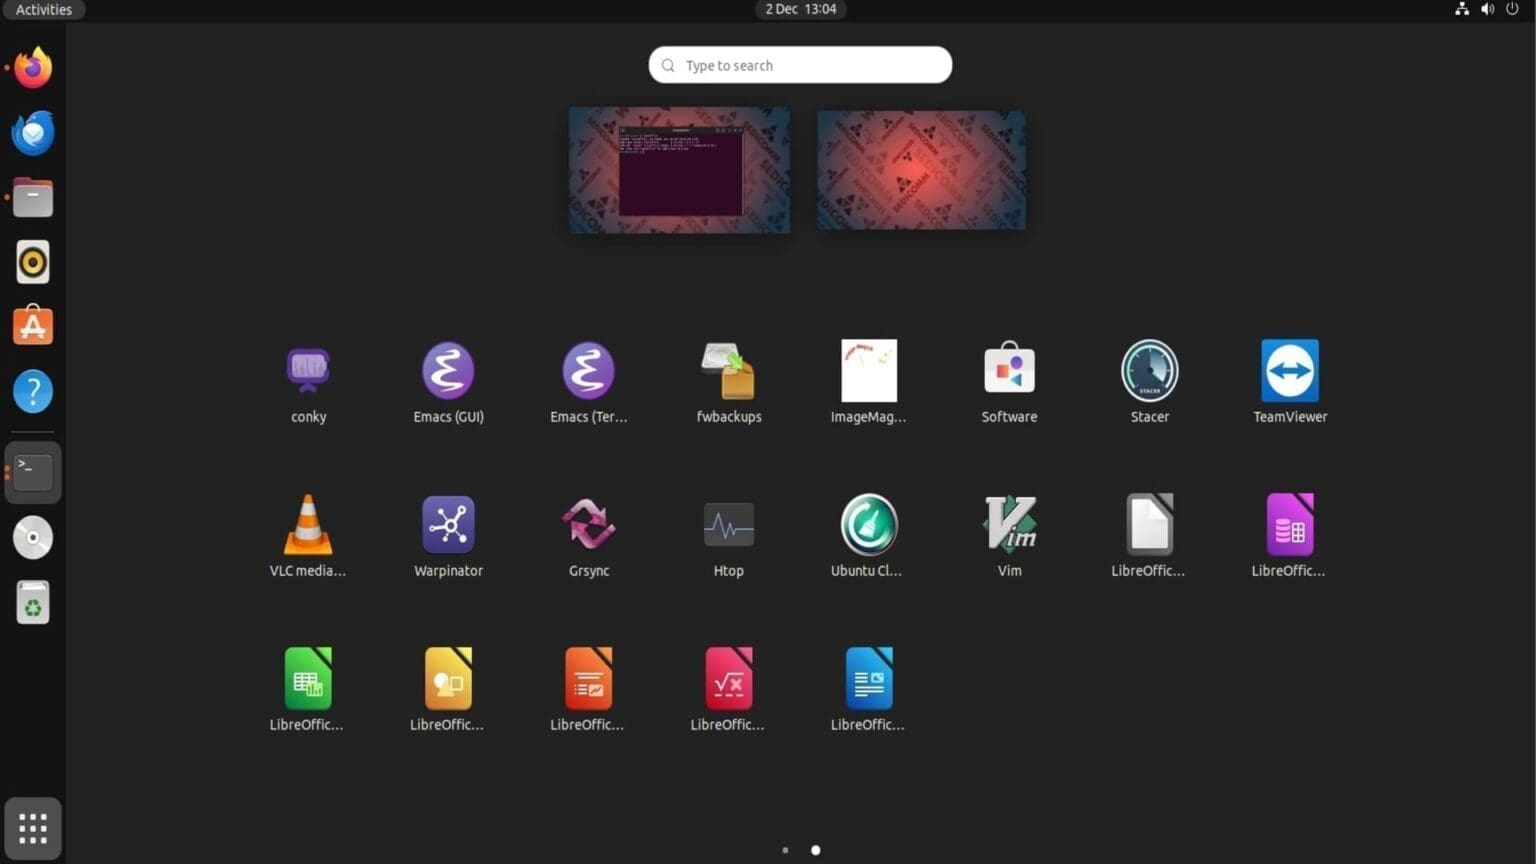Select the first page indicator dot

(785, 850)
